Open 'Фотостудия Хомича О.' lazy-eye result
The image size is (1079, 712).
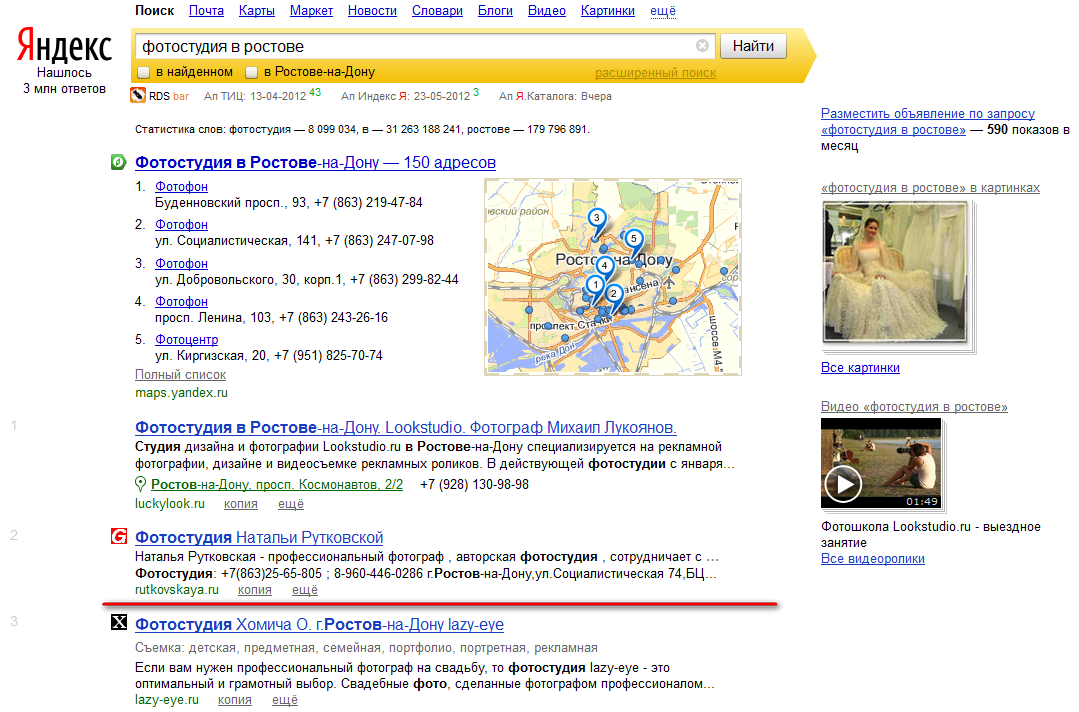[x=319, y=625]
